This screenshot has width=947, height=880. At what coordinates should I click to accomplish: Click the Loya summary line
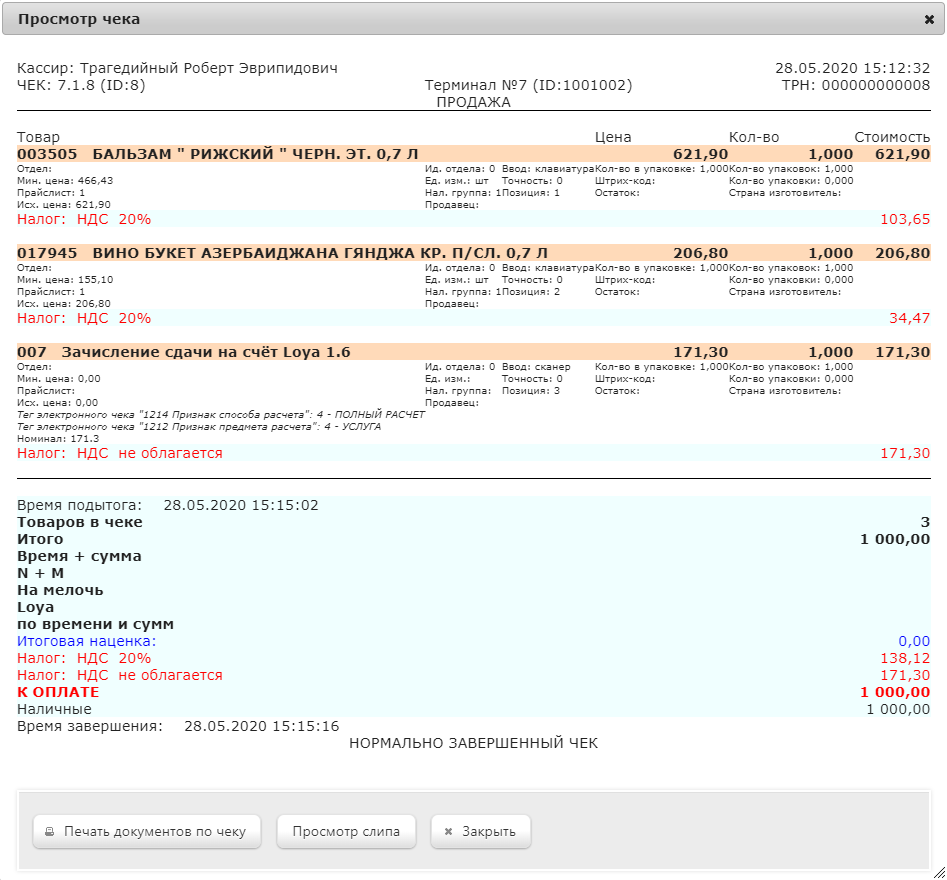click(x=35, y=607)
